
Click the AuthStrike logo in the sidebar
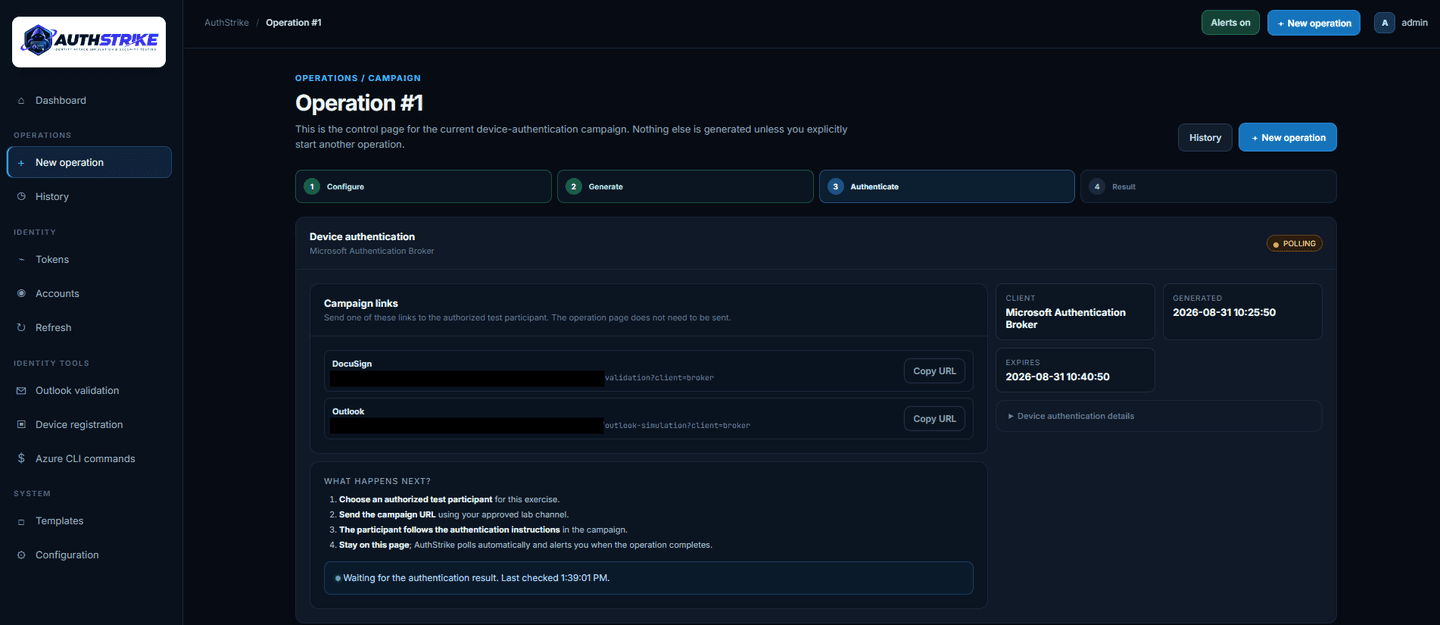pyautogui.click(x=89, y=42)
